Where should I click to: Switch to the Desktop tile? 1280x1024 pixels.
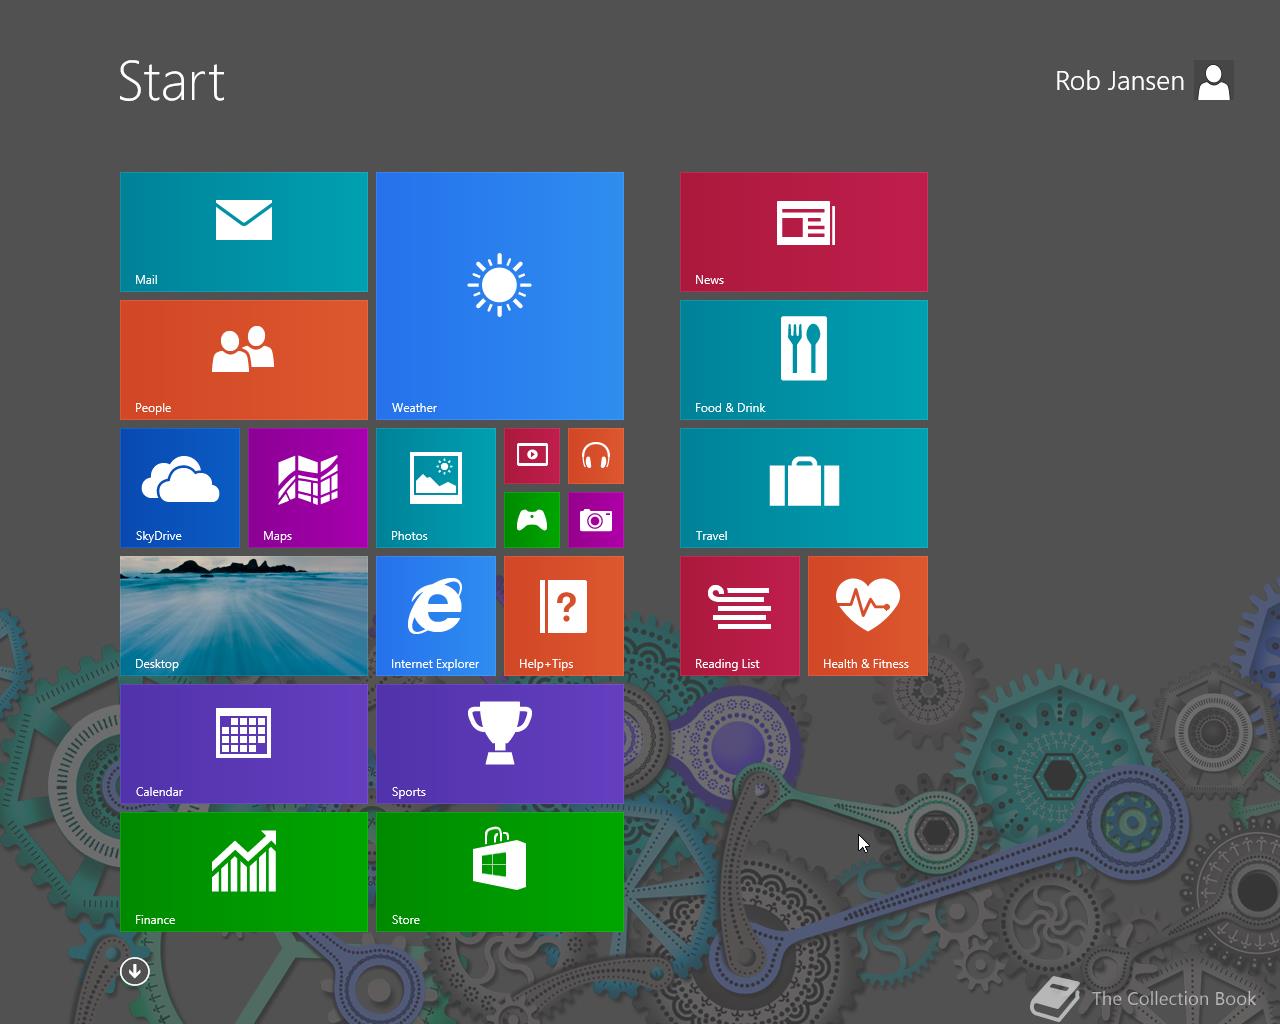(244, 616)
